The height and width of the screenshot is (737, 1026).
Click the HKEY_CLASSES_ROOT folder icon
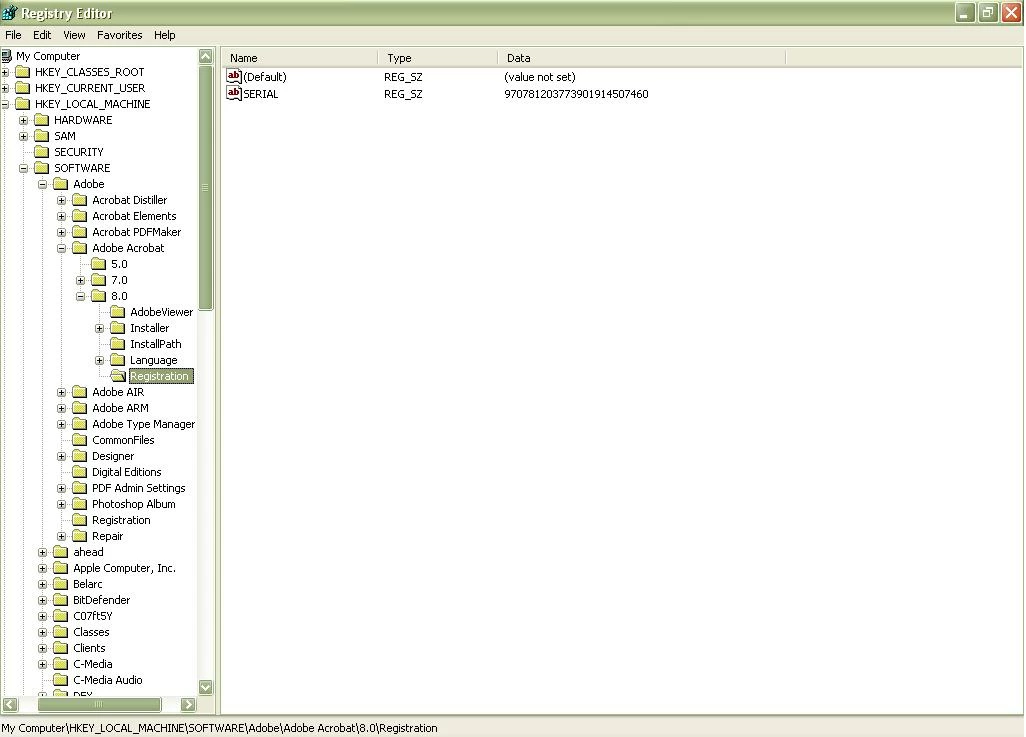[23, 72]
